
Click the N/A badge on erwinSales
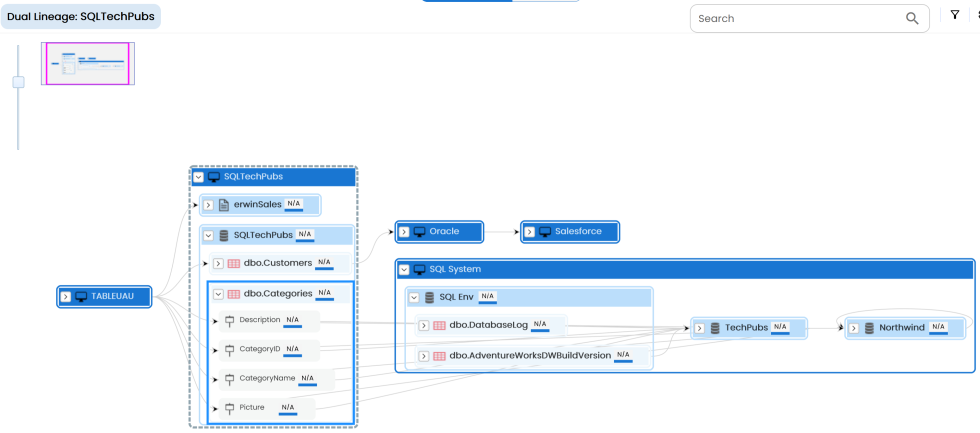pyautogui.click(x=293, y=204)
